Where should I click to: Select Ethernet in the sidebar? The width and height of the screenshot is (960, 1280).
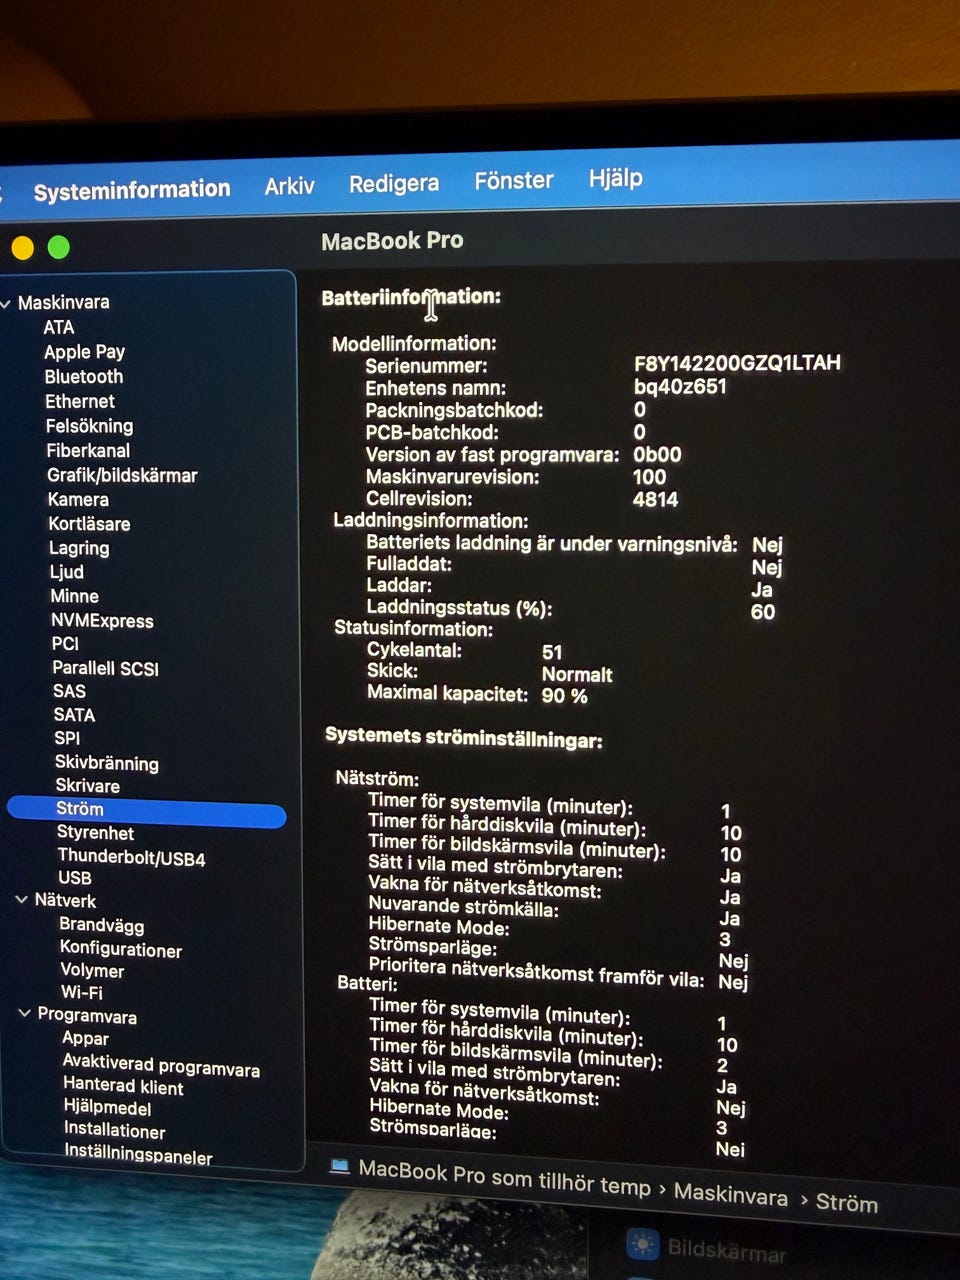80,402
